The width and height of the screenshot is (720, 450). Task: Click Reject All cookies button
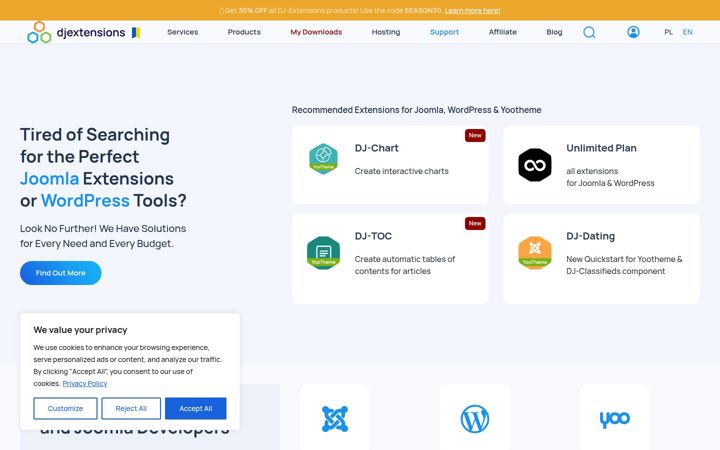(x=131, y=408)
